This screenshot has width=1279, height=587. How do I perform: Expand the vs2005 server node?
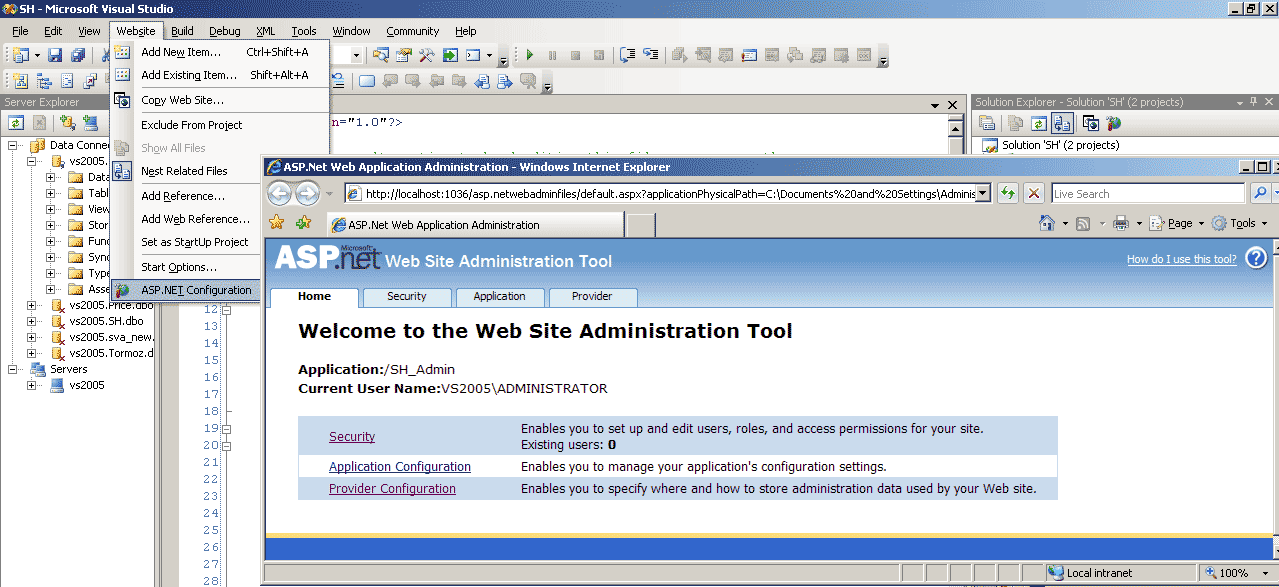[x=32, y=385]
